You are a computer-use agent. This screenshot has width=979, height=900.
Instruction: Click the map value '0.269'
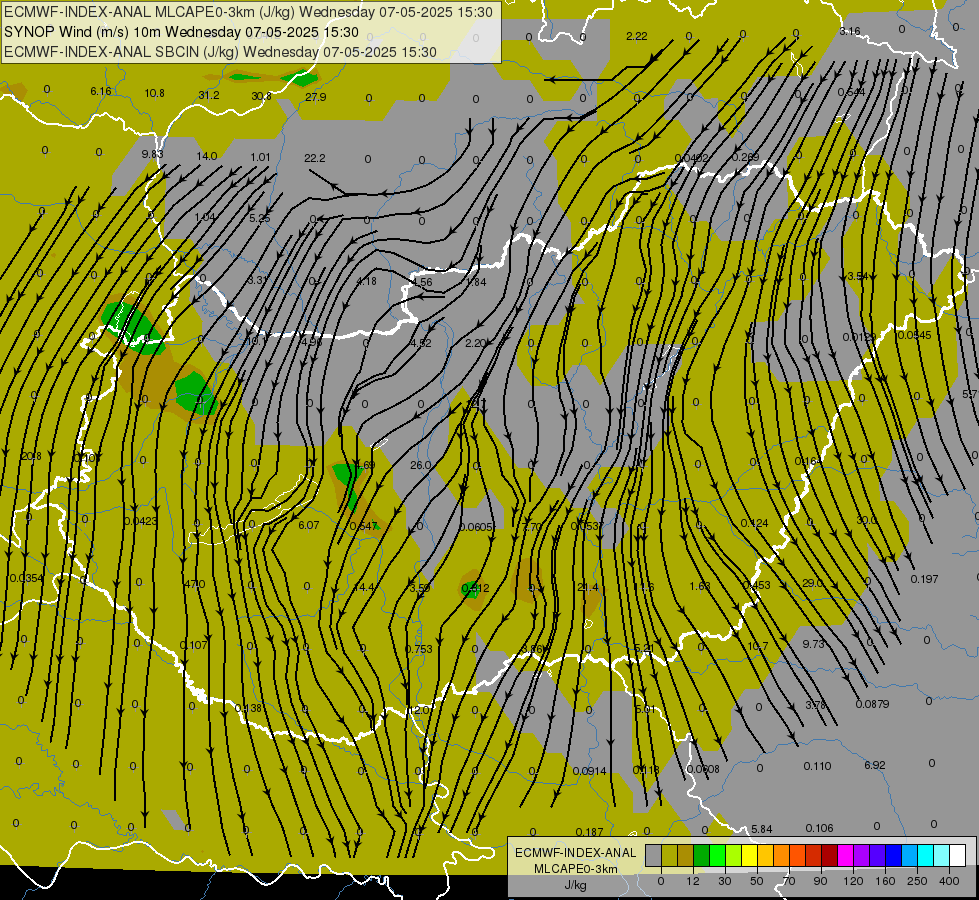click(x=745, y=157)
